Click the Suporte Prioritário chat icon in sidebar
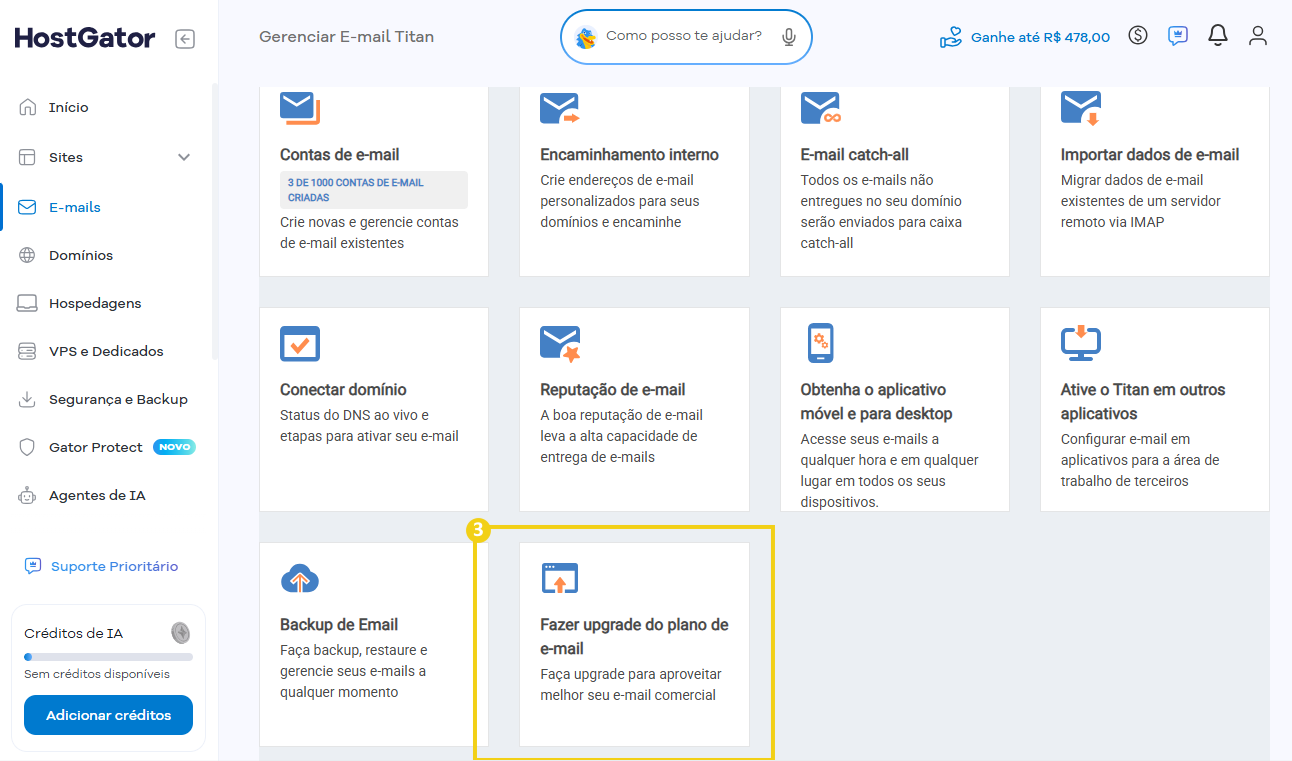 point(33,566)
